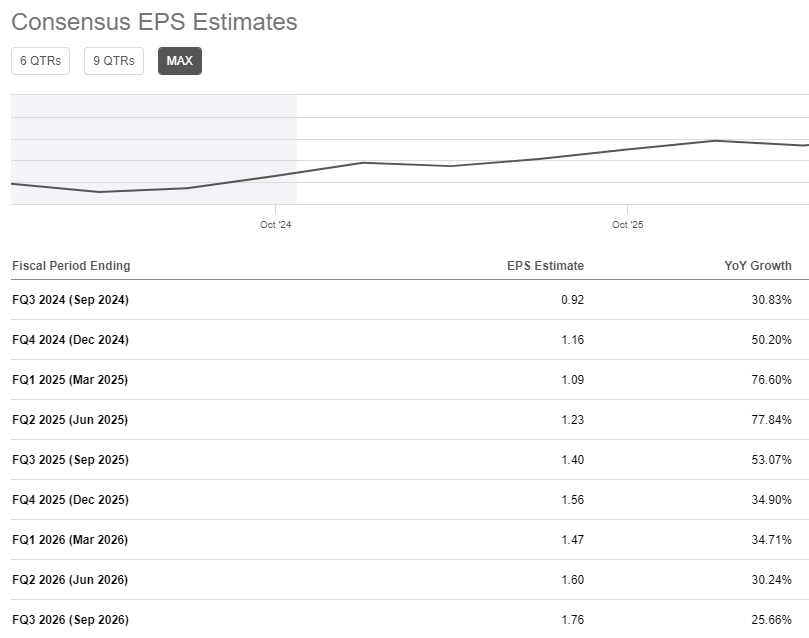Click the YoY Growth column header
809x638 pixels.
pos(758,266)
